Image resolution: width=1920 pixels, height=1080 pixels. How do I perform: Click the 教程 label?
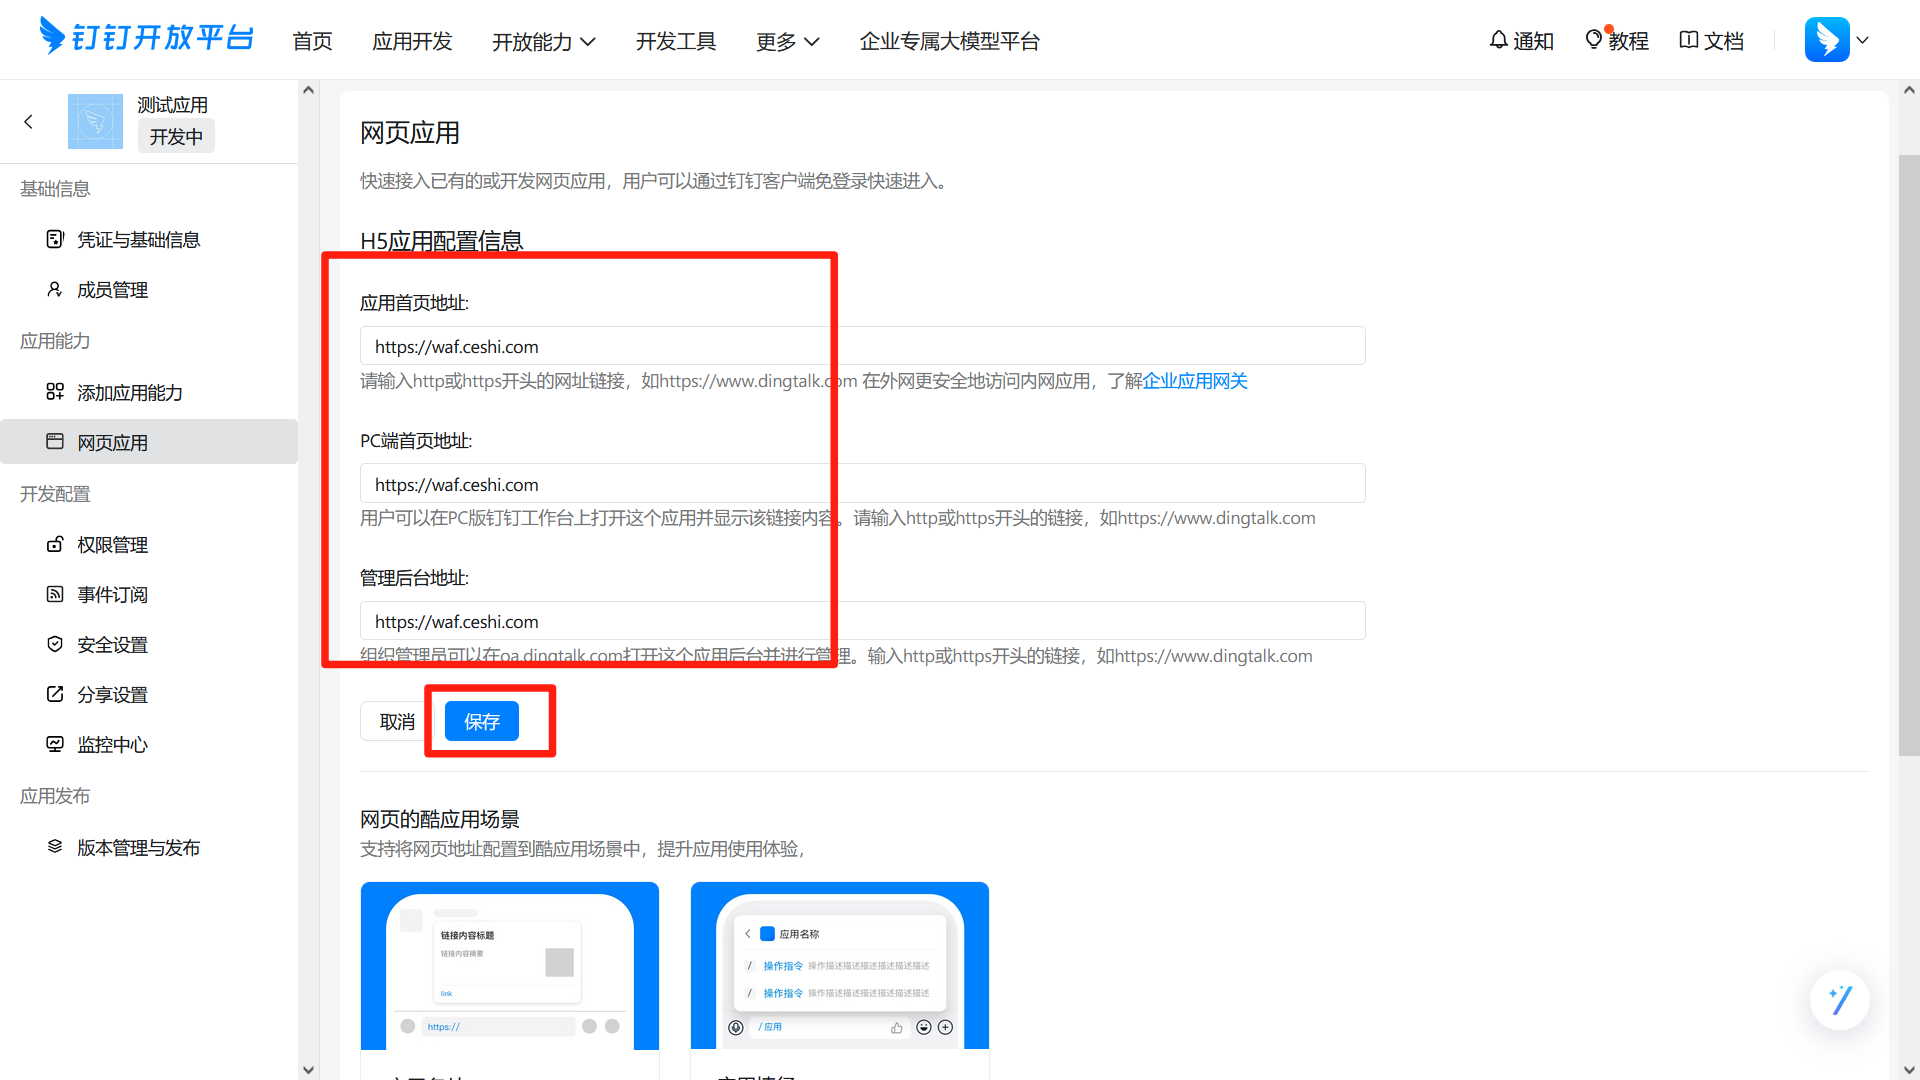tap(1628, 41)
